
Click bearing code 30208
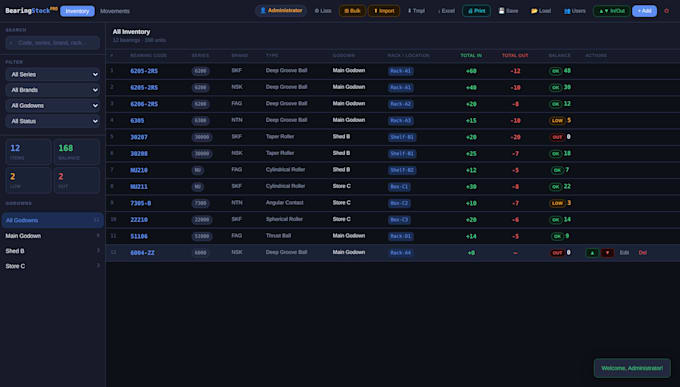[x=139, y=154]
